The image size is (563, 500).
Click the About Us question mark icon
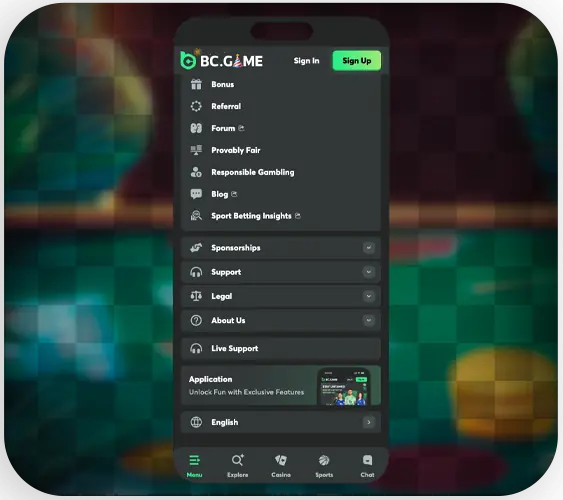pyautogui.click(x=196, y=320)
